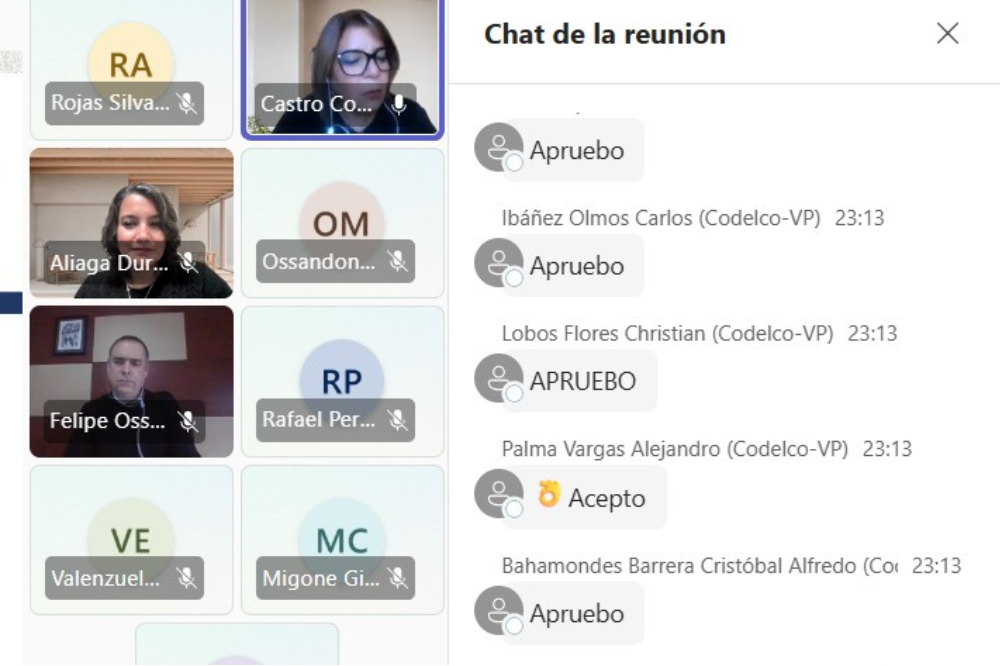1000x666 pixels.
Task: Select the Aliaga Dur video thumbnail
Action: 131,223
